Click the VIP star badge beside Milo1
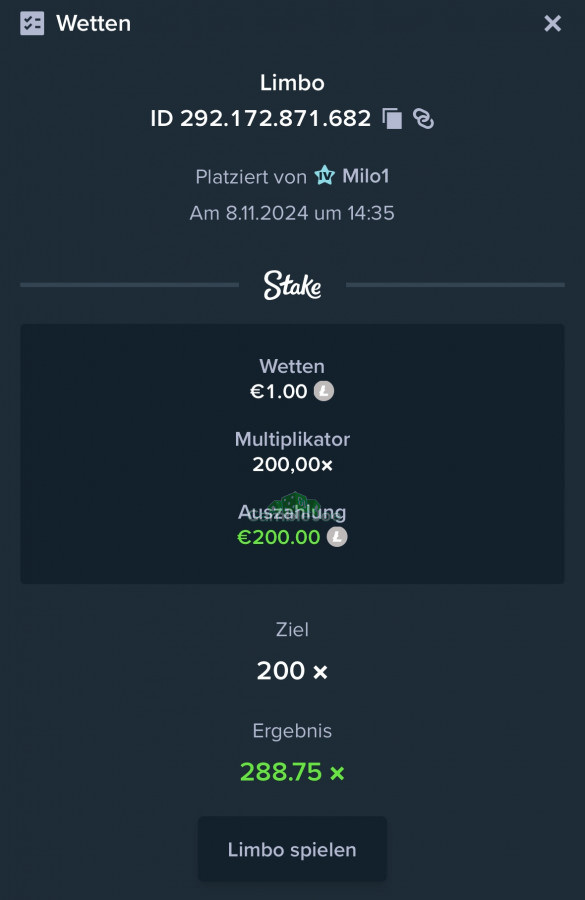585x900 pixels. click(324, 176)
